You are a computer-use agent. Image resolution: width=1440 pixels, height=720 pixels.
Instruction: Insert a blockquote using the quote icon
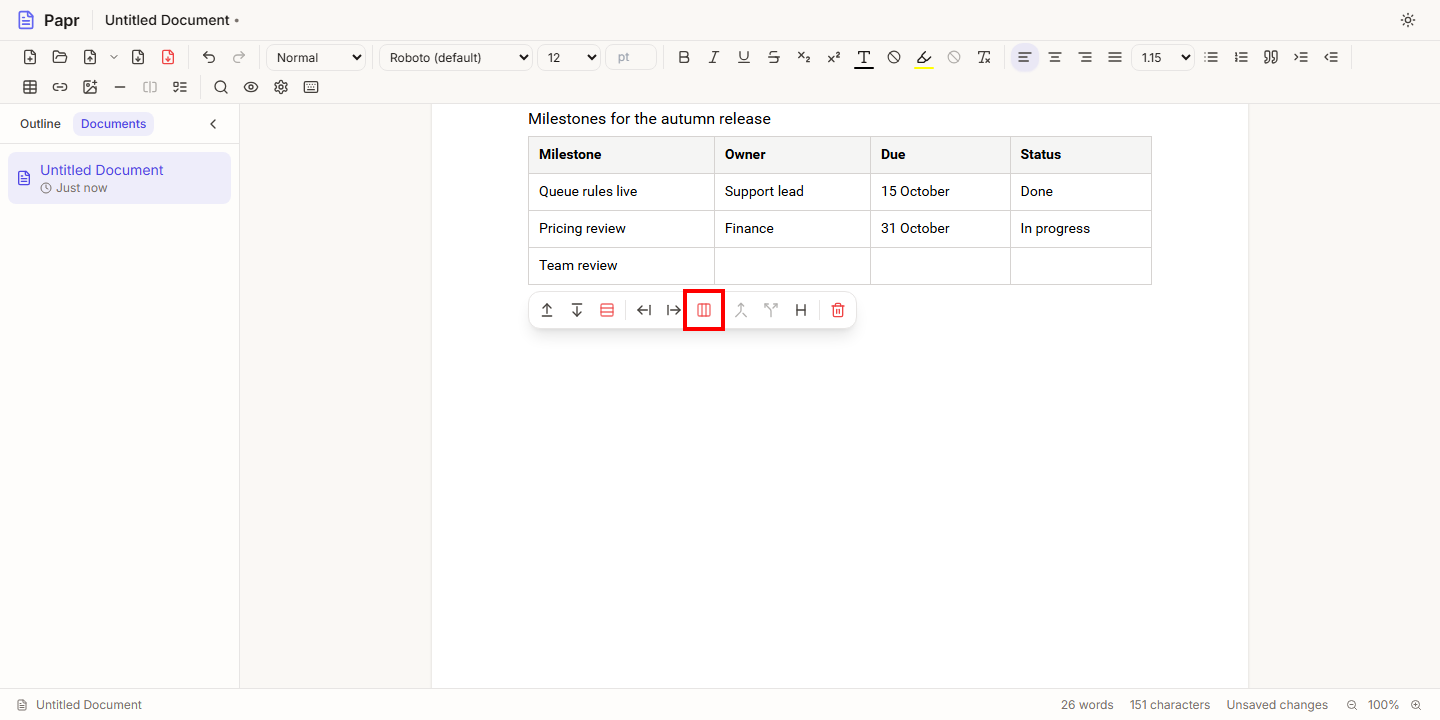1271,57
